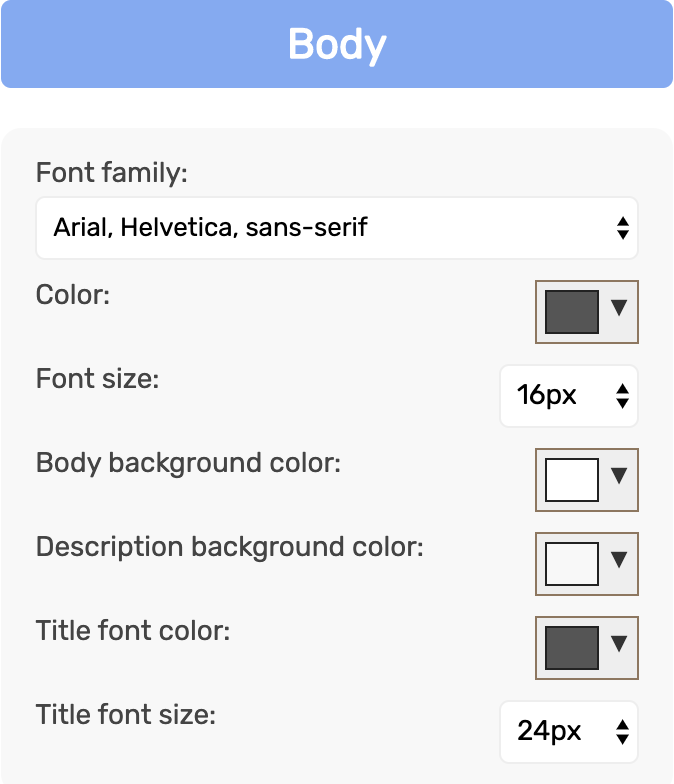The height and width of the screenshot is (784, 674).
Task: Click the Description background color swatch
Action: click(572, 564)
